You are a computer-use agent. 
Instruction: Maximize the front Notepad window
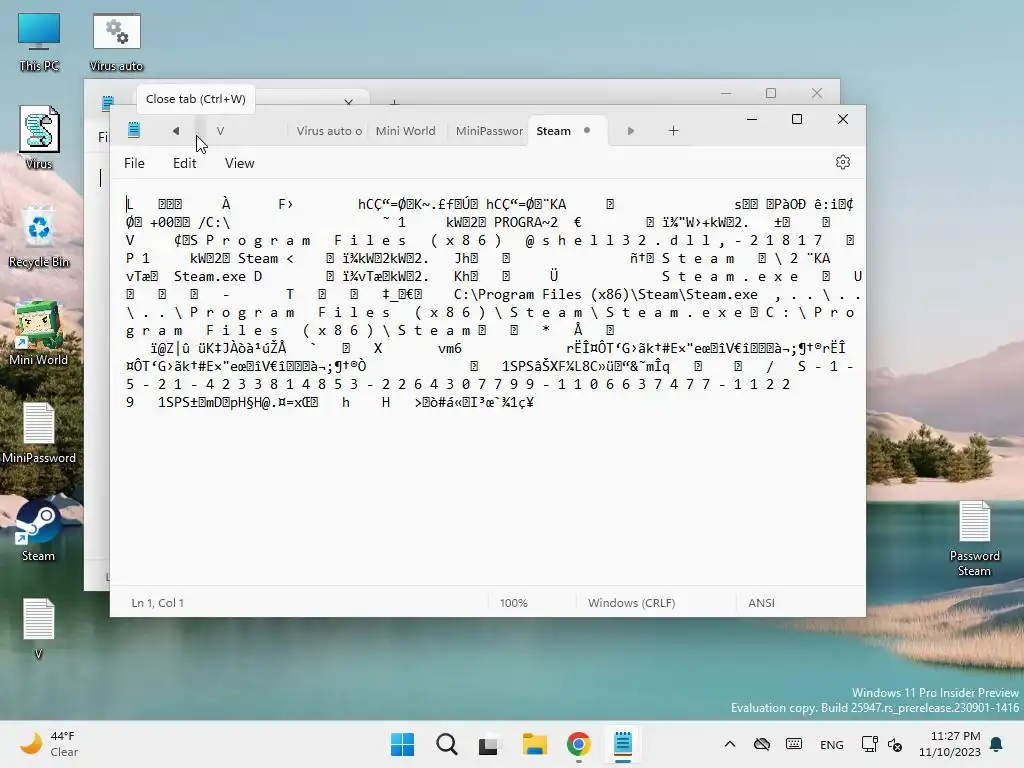point(797,119)
